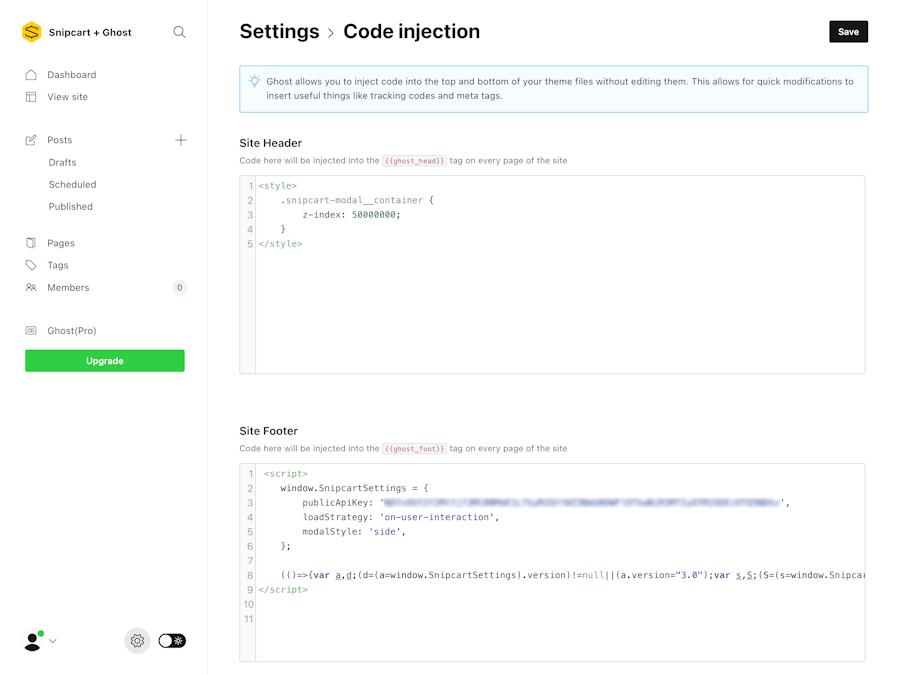Viewport: 900px width, 675px height.
Task: Click the Members people icon
Action: pyautogui.click(x=31, y=288)
